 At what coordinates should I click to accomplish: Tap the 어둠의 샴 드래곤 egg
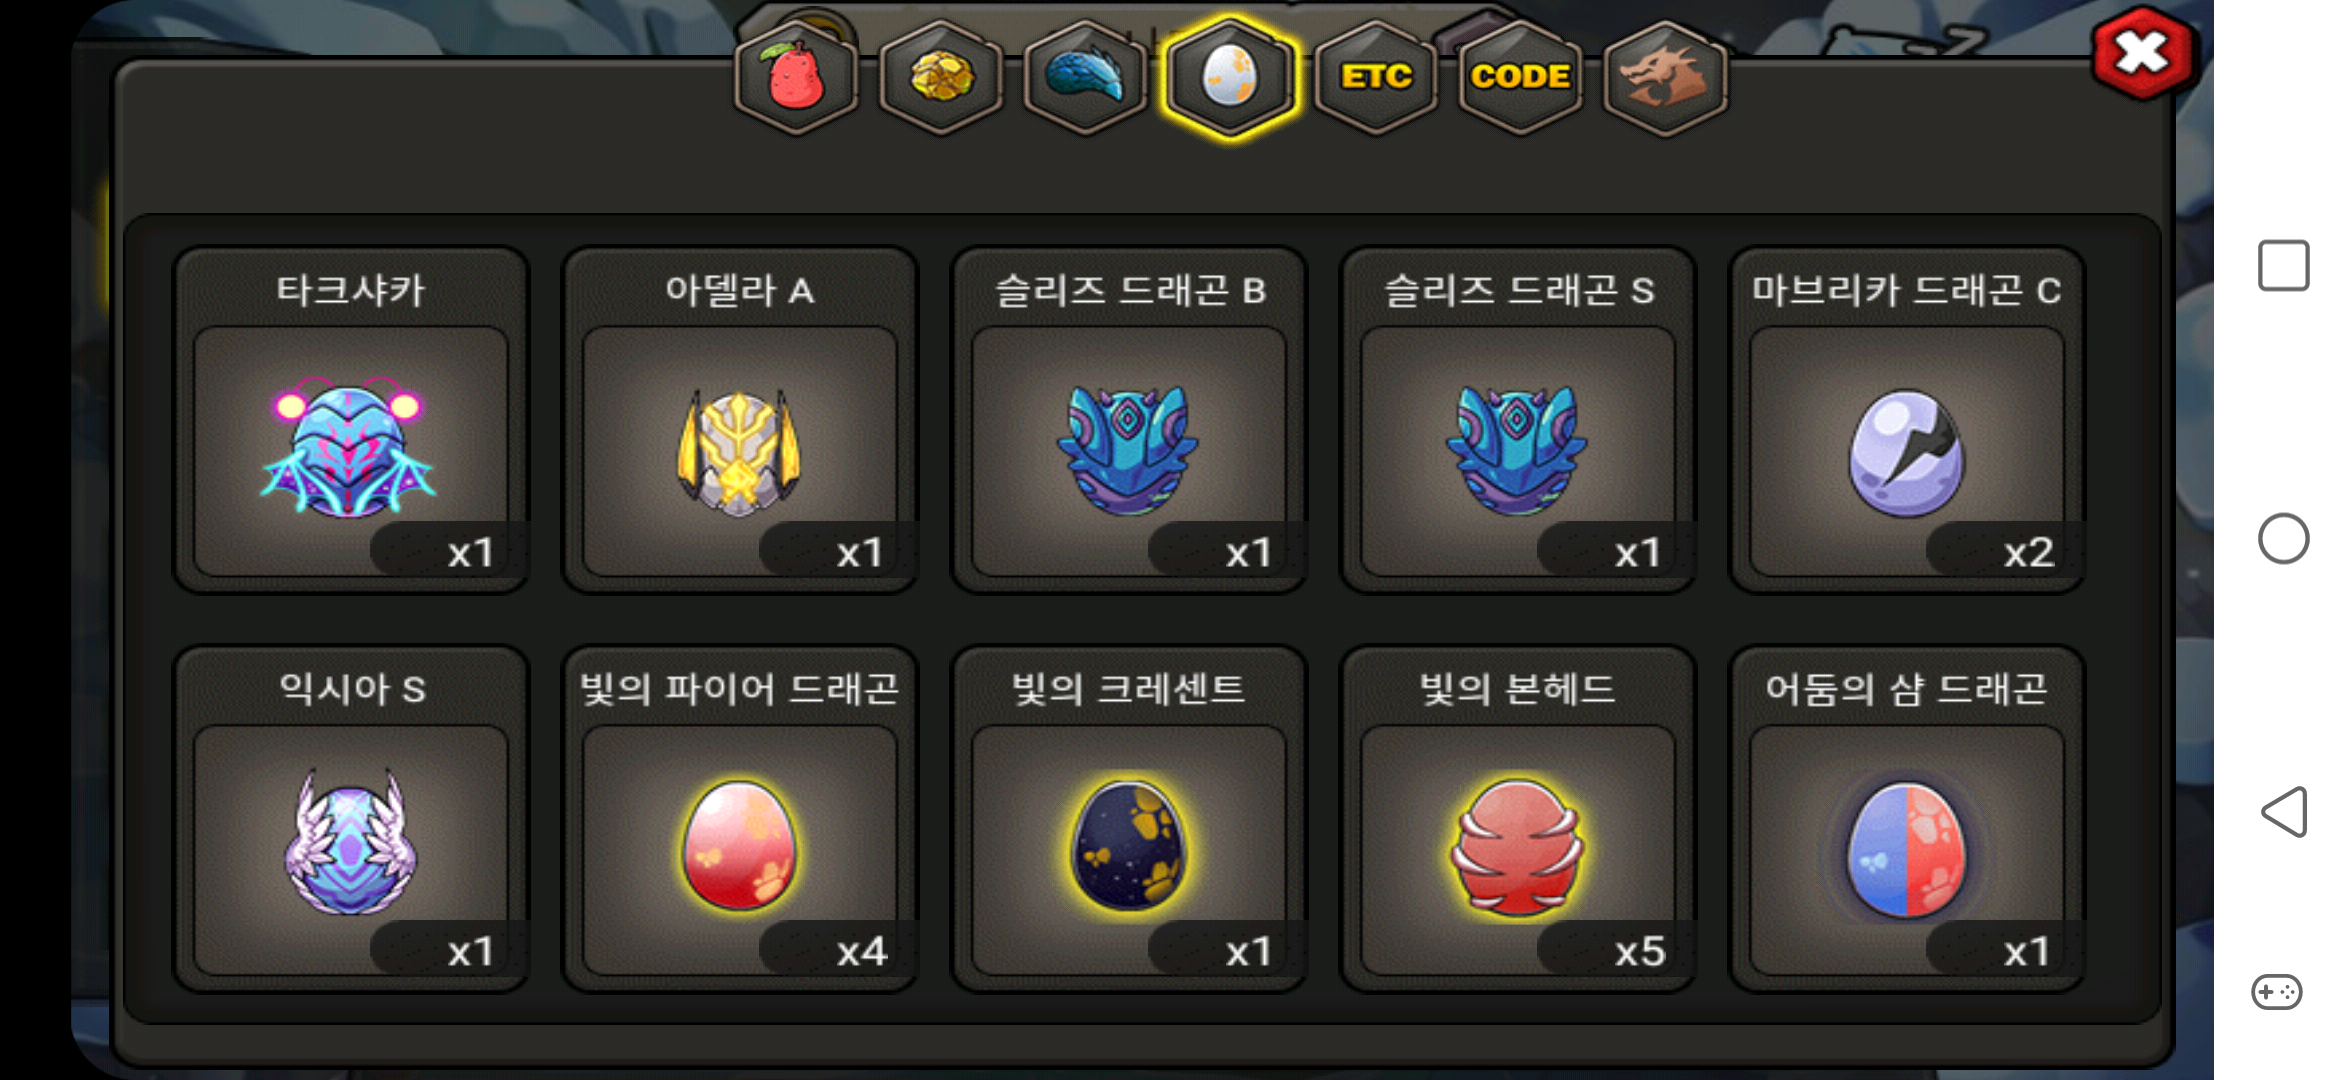(1907, 819)
